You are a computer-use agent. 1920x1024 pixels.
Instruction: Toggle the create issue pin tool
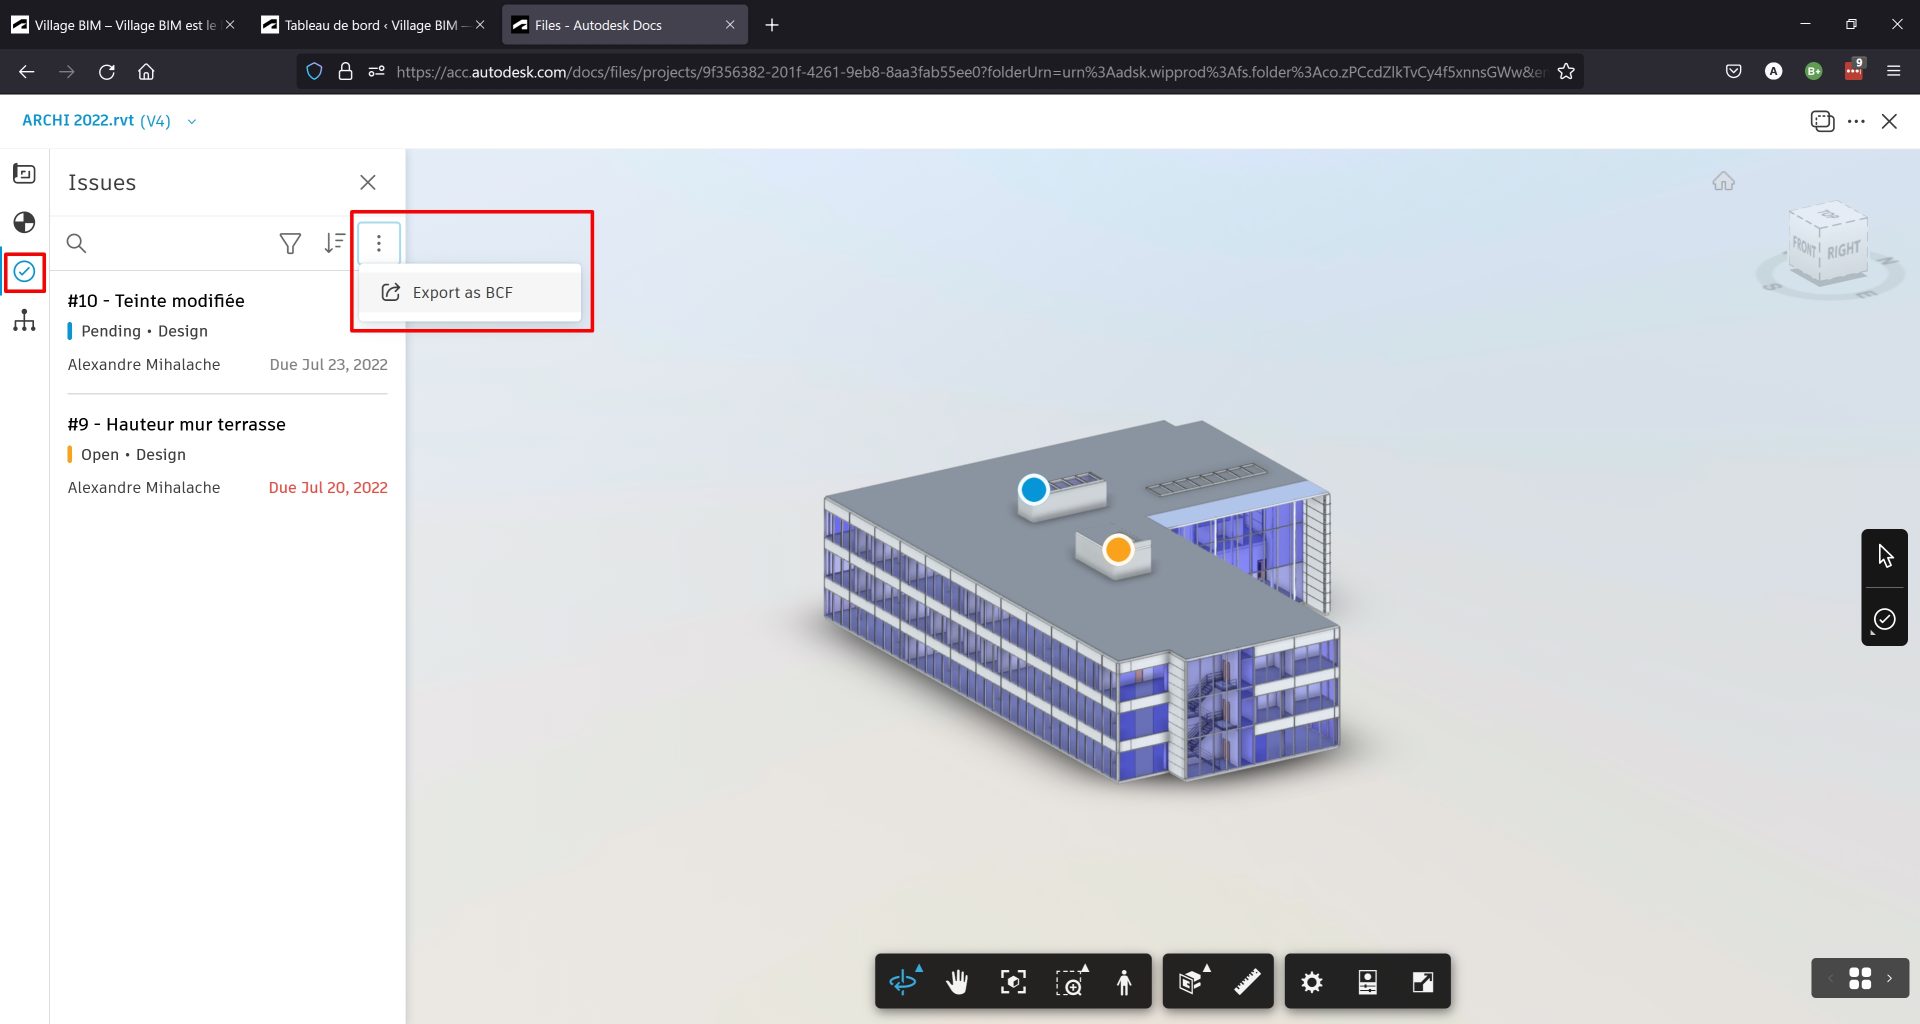click(x=1884, y=620)
